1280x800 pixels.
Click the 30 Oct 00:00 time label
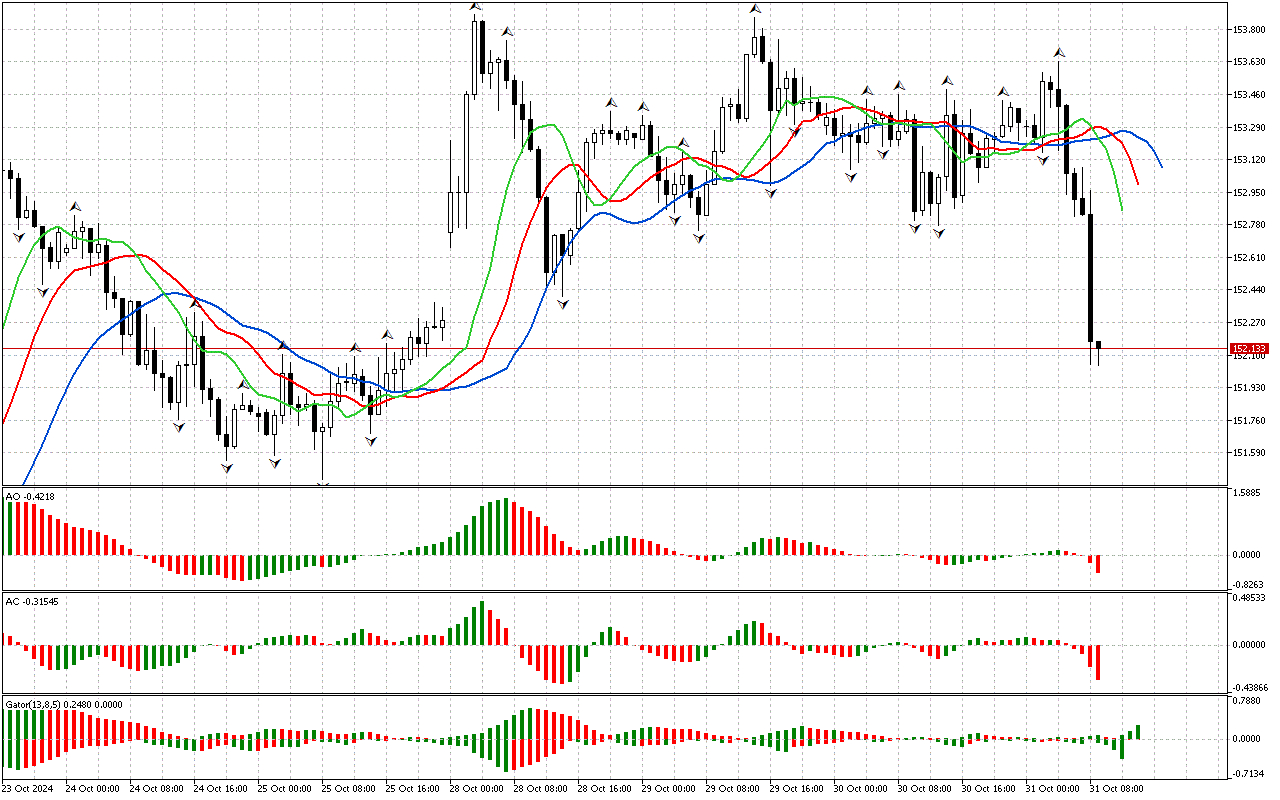(x=861, y=789)
